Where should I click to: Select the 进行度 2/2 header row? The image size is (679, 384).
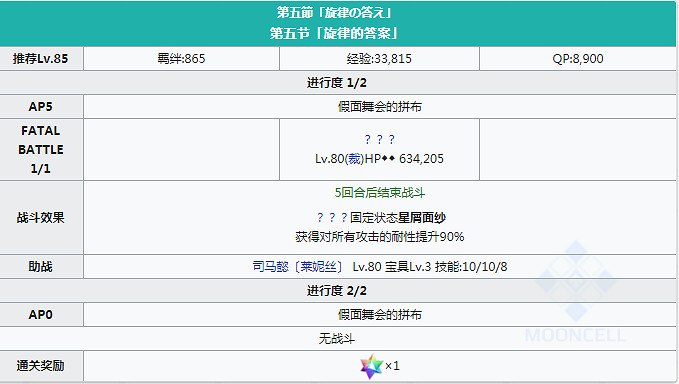click(x=337, y=290)
